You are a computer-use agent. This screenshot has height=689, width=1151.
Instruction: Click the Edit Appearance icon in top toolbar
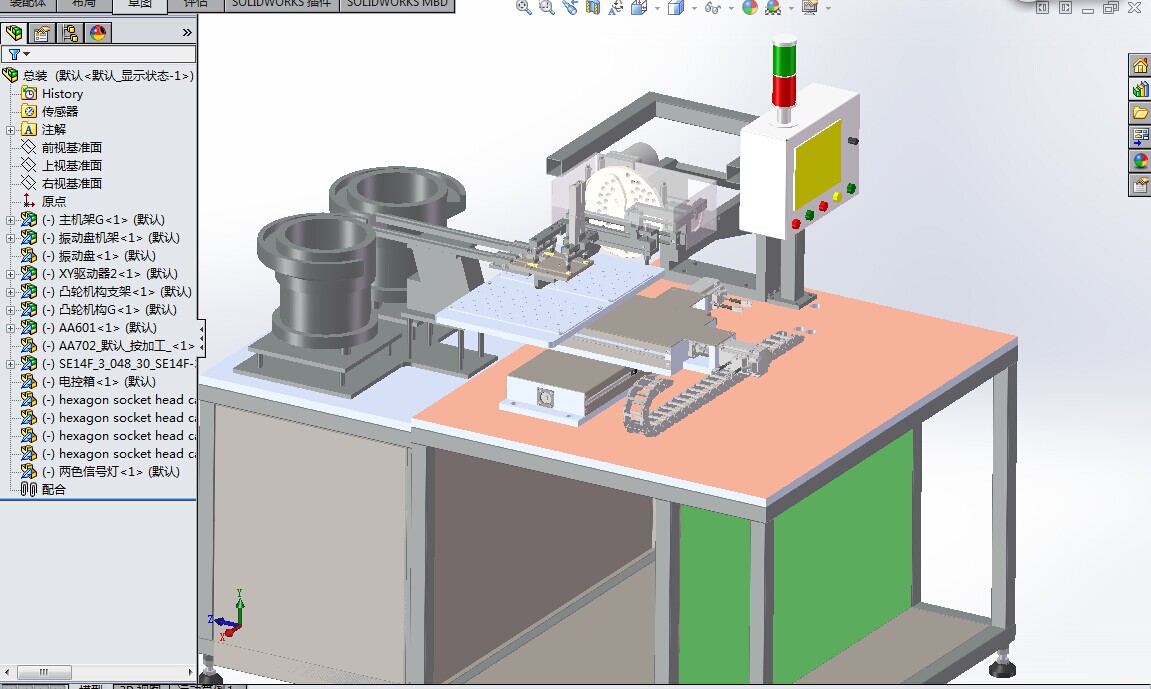pos(750,8)
